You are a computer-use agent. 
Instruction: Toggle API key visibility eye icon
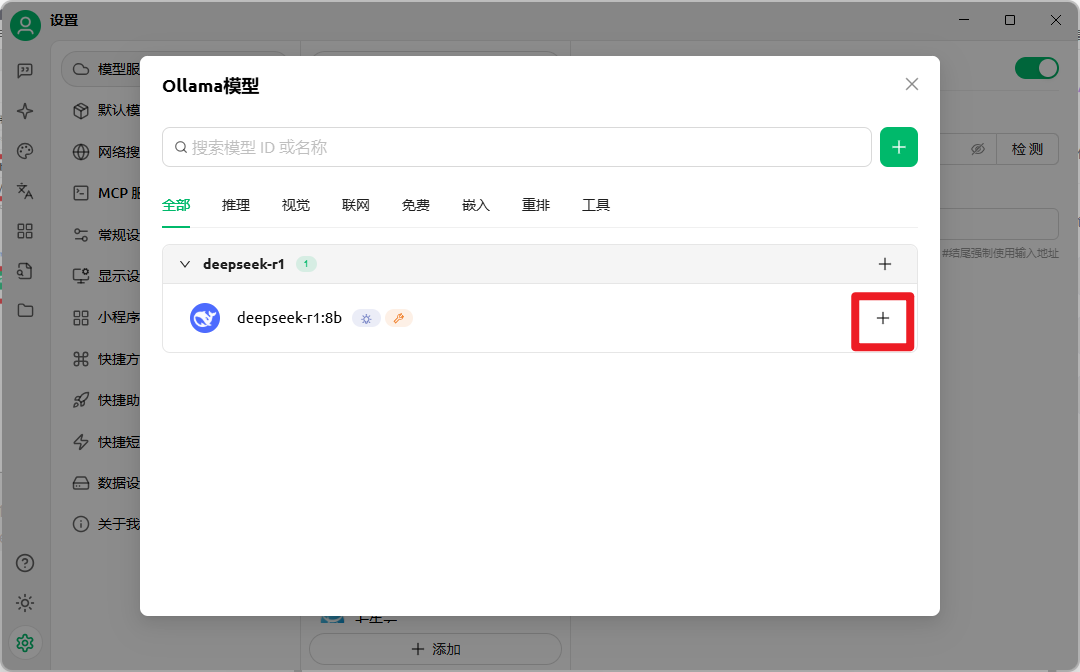[977, 149]
